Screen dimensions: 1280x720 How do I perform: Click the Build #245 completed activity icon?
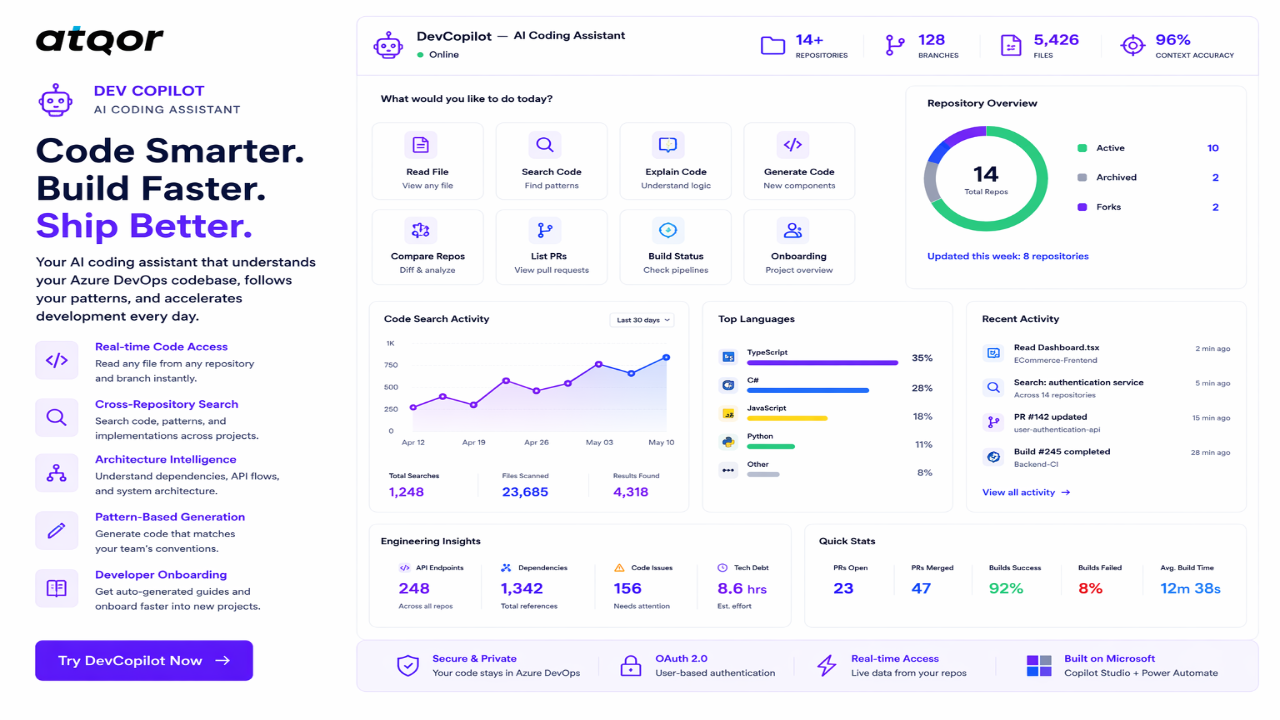pos(993,457)
